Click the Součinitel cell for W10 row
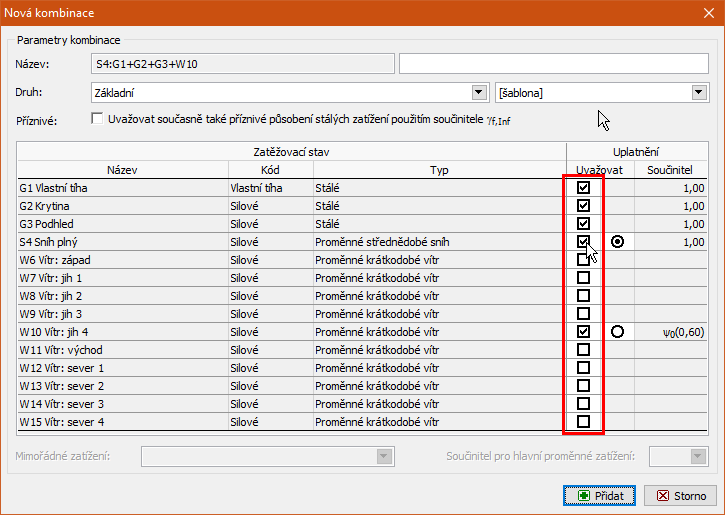This screenshot has width=725, height=515. tap(675, 332)
